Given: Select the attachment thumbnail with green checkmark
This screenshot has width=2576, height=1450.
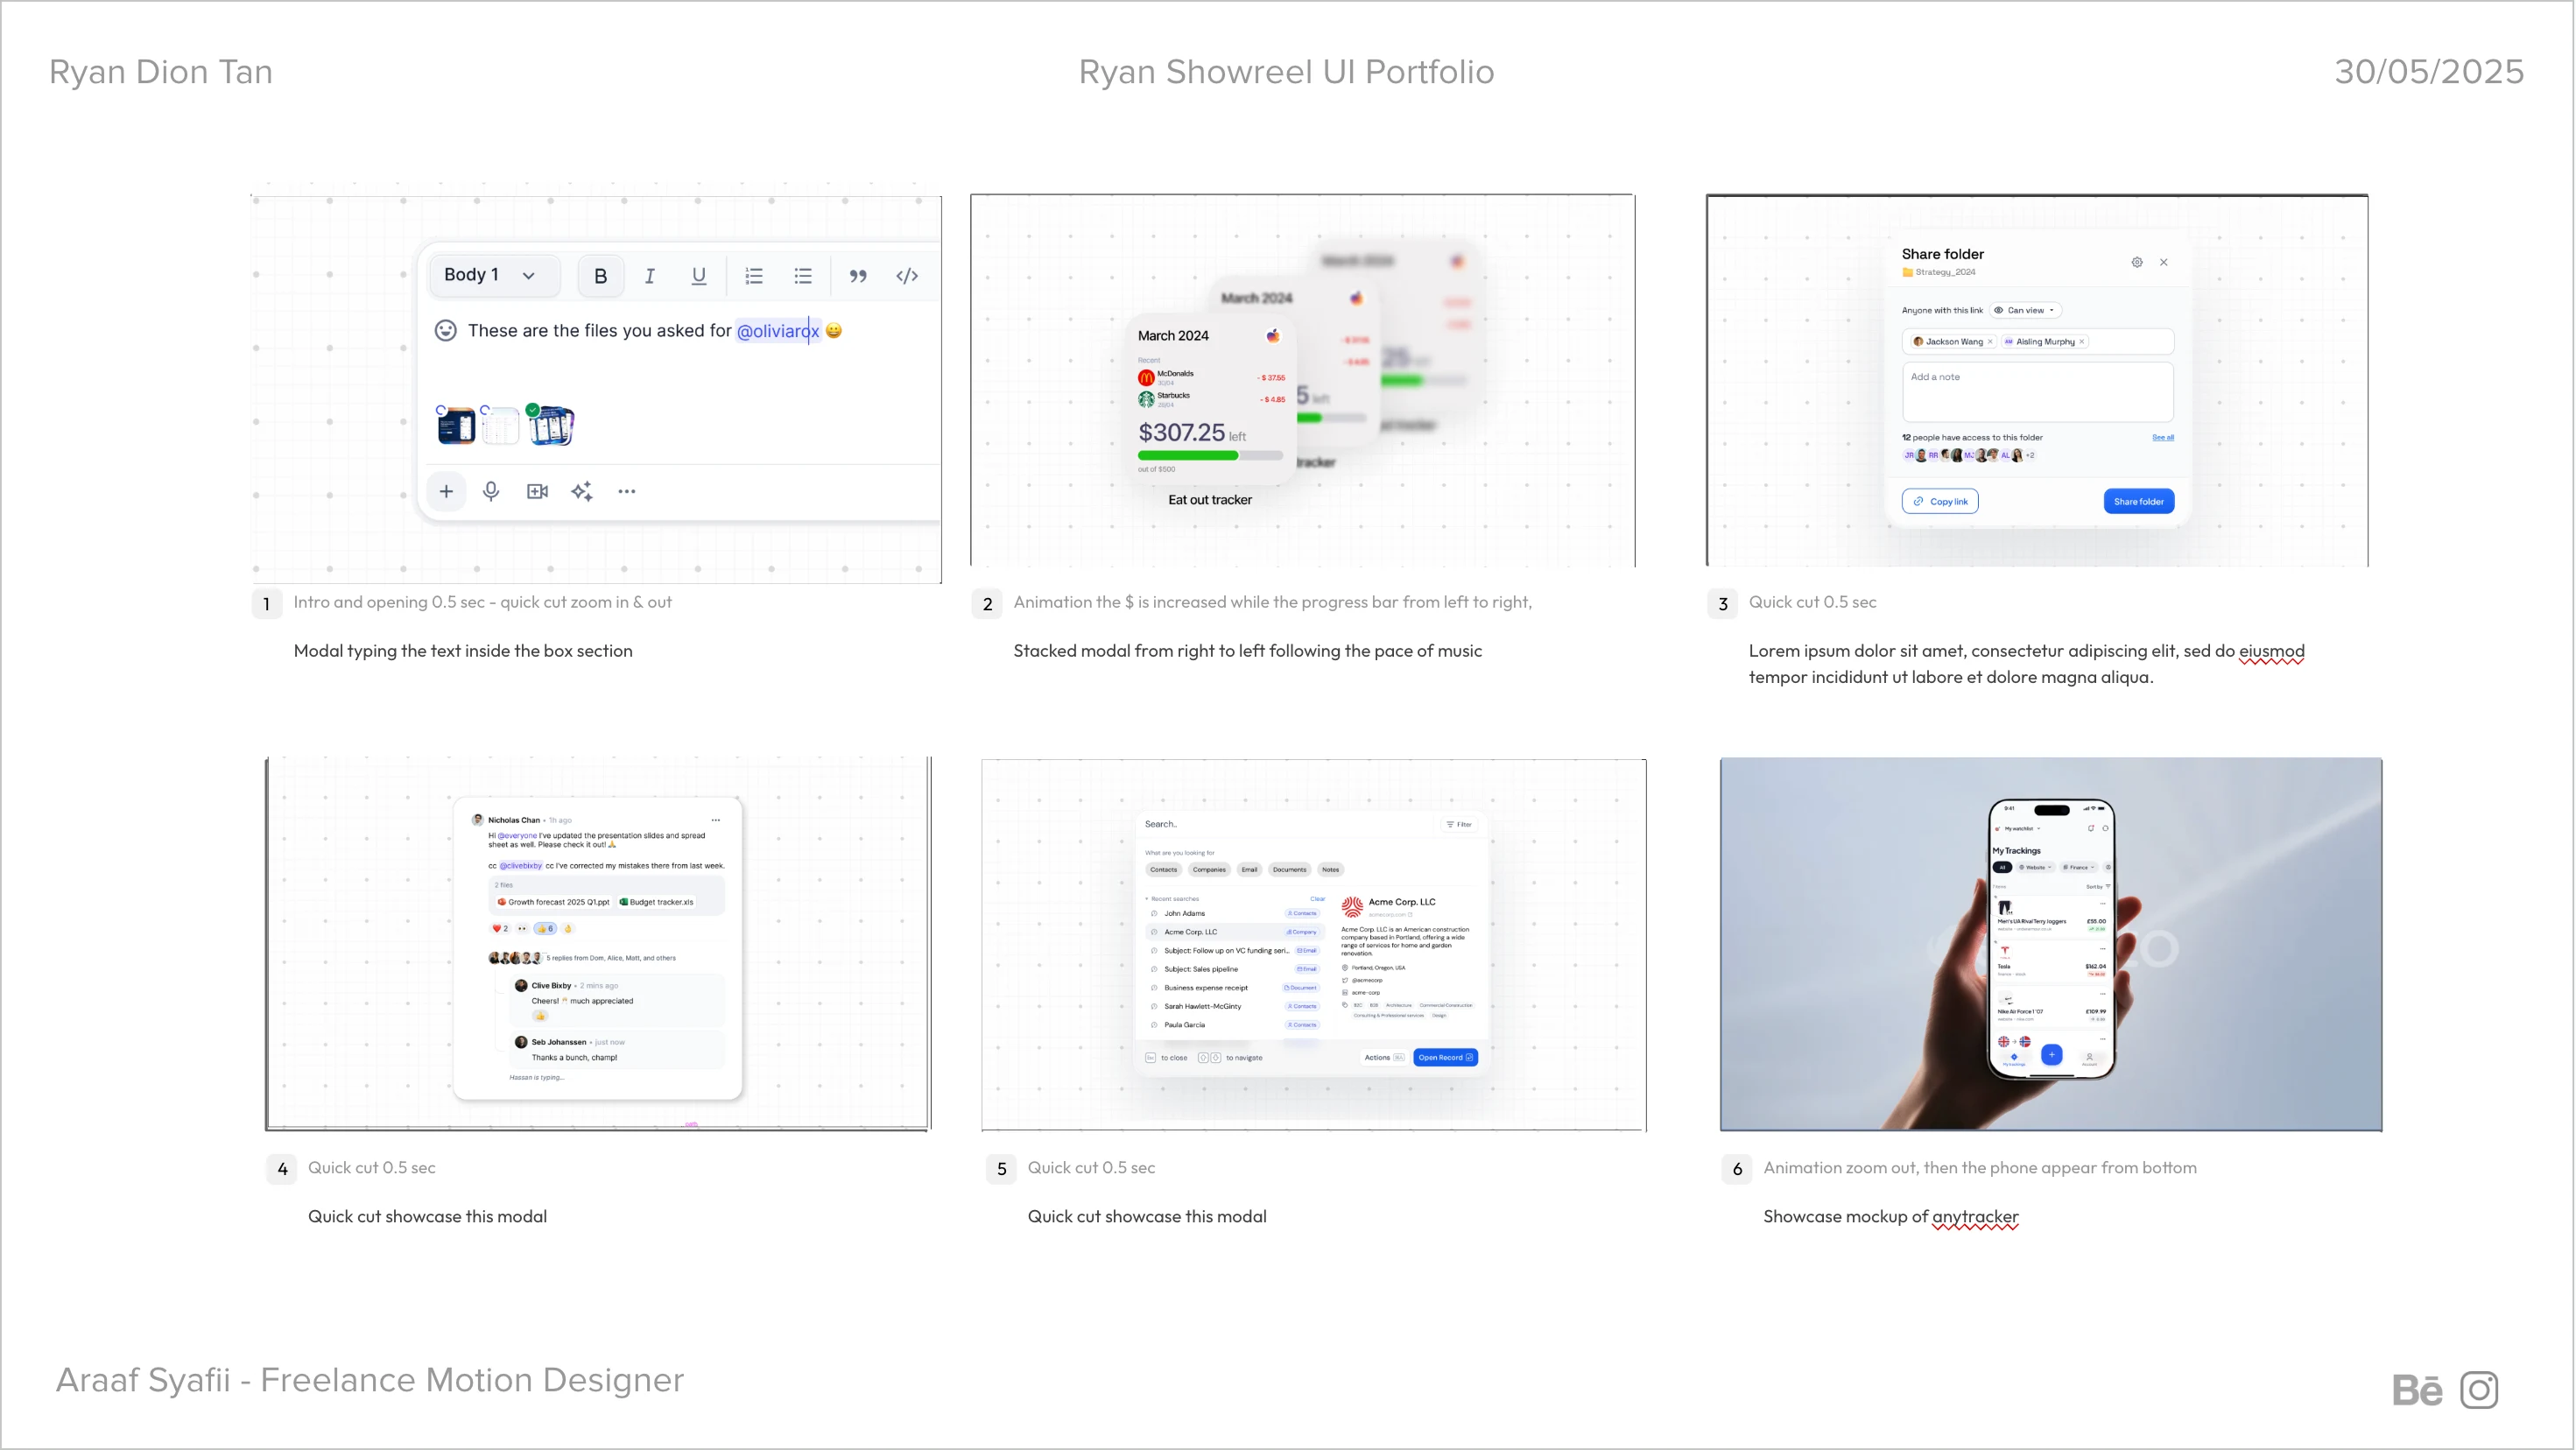Looking at the screenshot, I should tap(551, 426).
